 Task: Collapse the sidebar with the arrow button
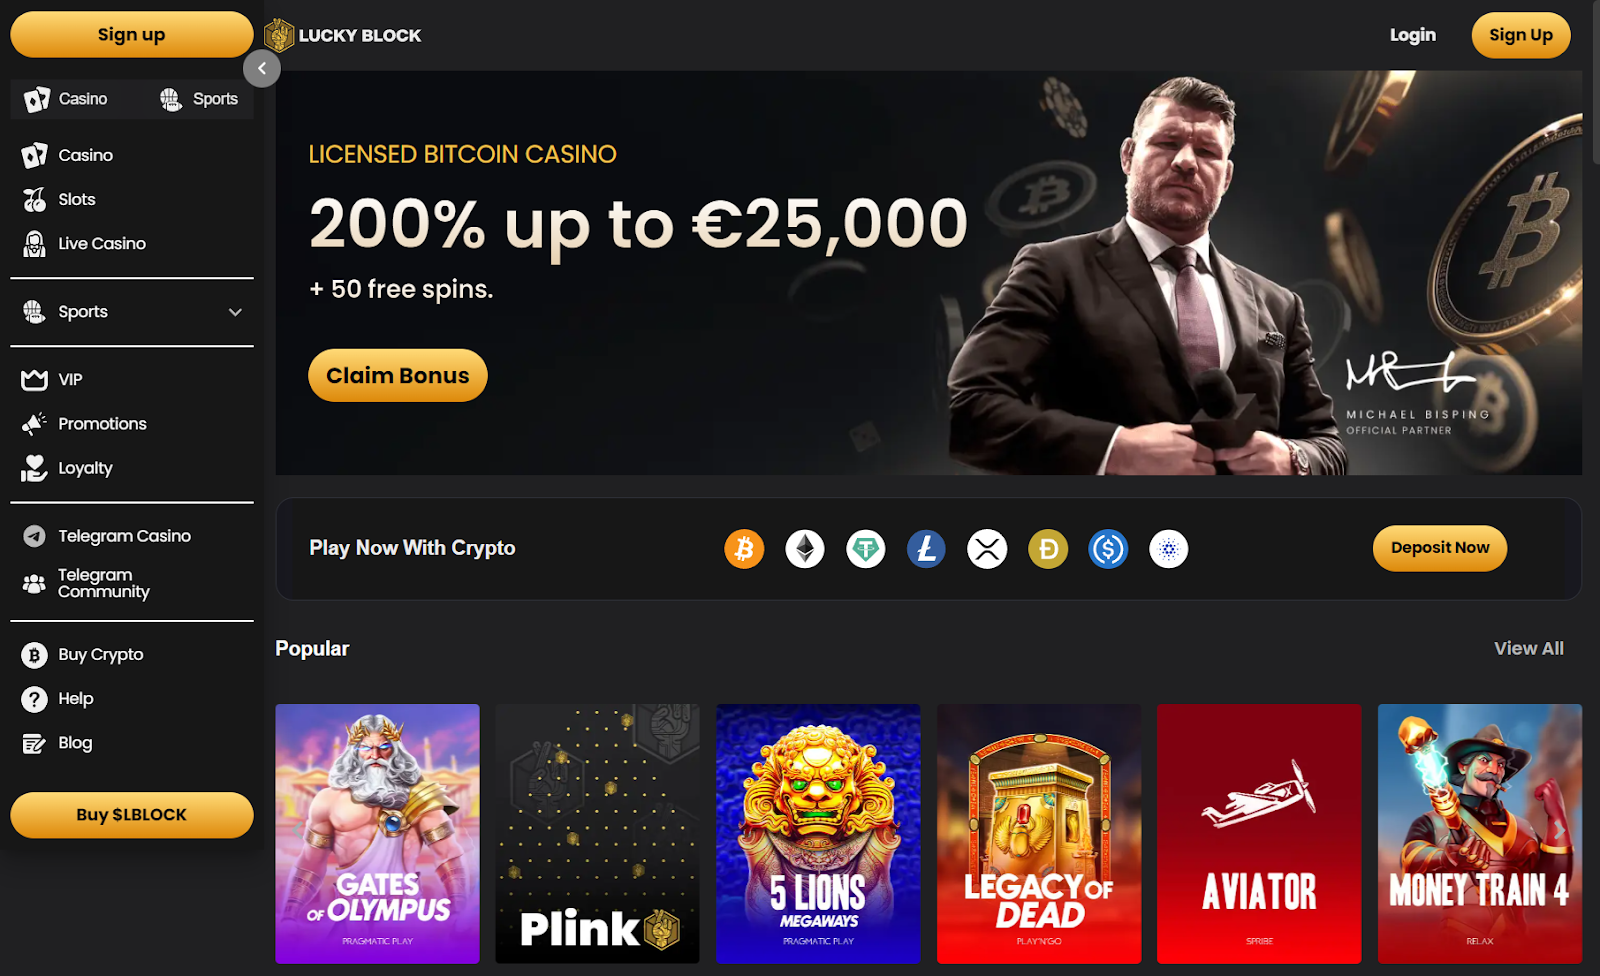coord(262,69)
